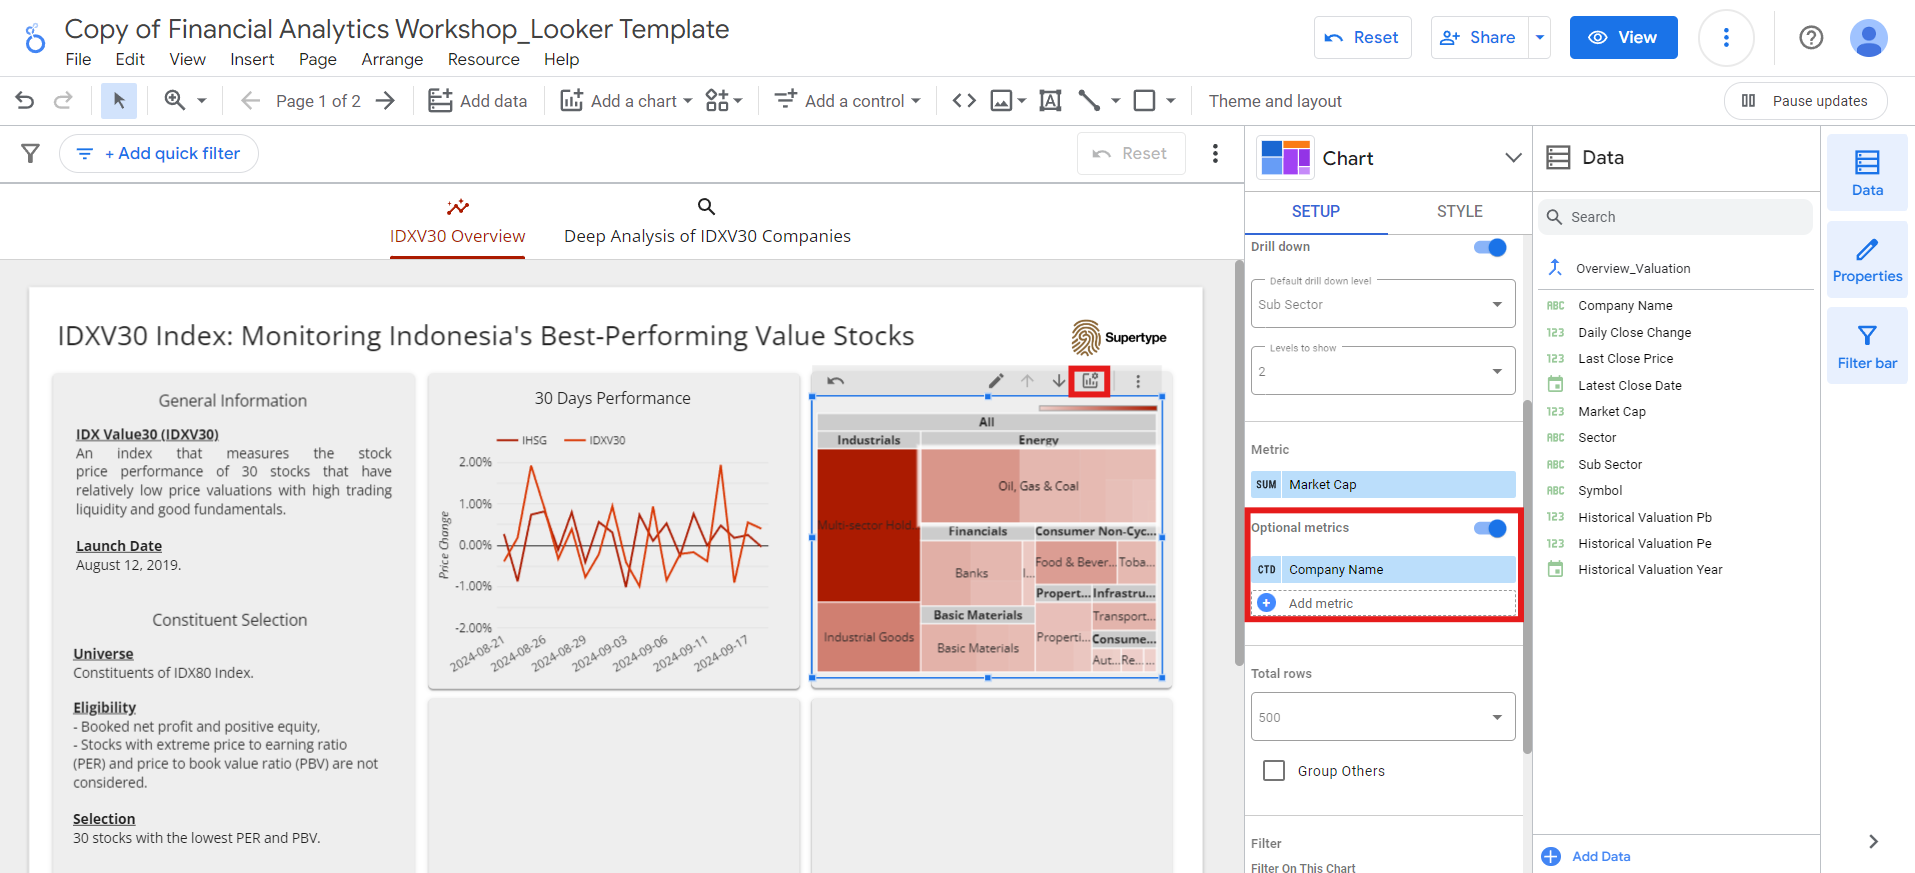Open Deep Analysis of IDXV30 Companies page
Image resolution: width=1915 pixels, height=873 pixels.
coord(707,221)
